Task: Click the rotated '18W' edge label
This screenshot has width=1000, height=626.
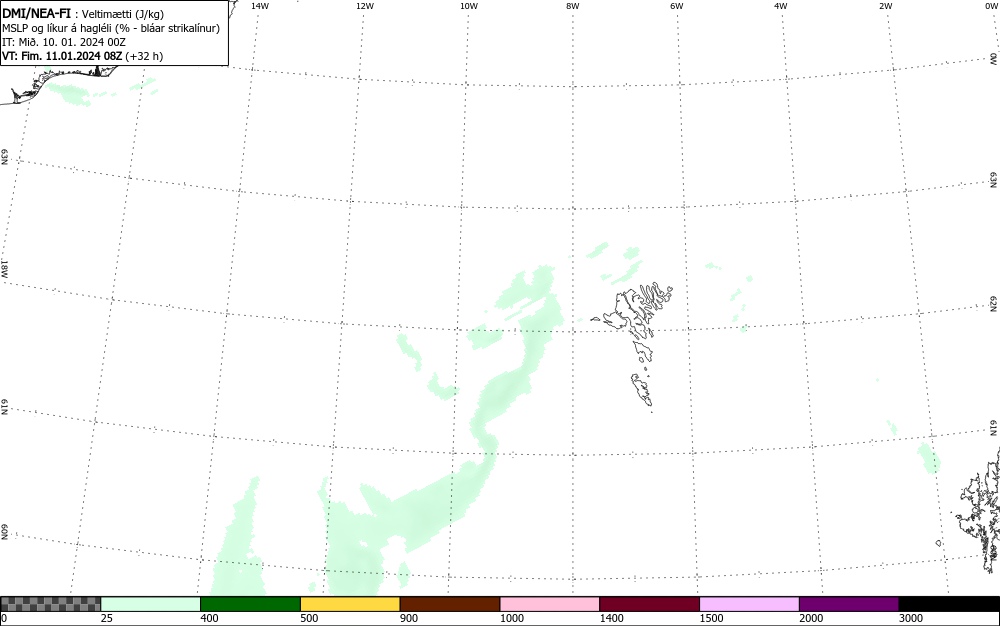Action: click(x=5, y=268)
